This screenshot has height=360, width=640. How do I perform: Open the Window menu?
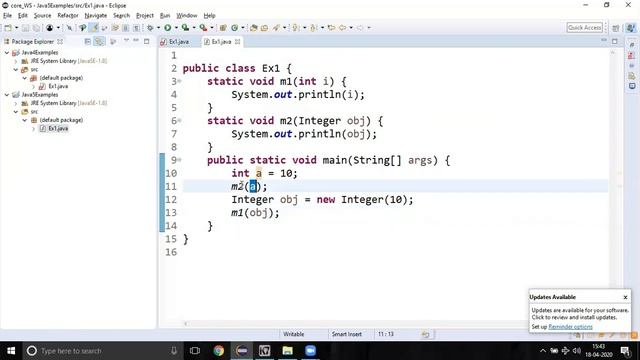187,16
